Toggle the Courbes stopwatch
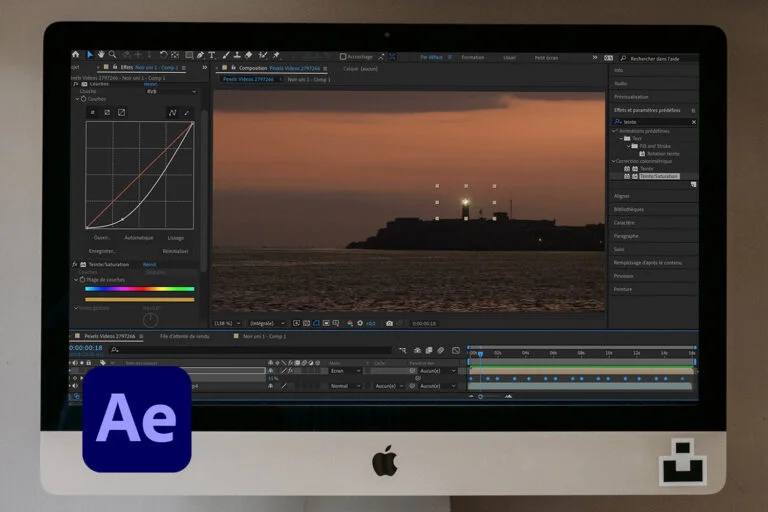This screenshot has height=512, width=768. coord(84,99)
